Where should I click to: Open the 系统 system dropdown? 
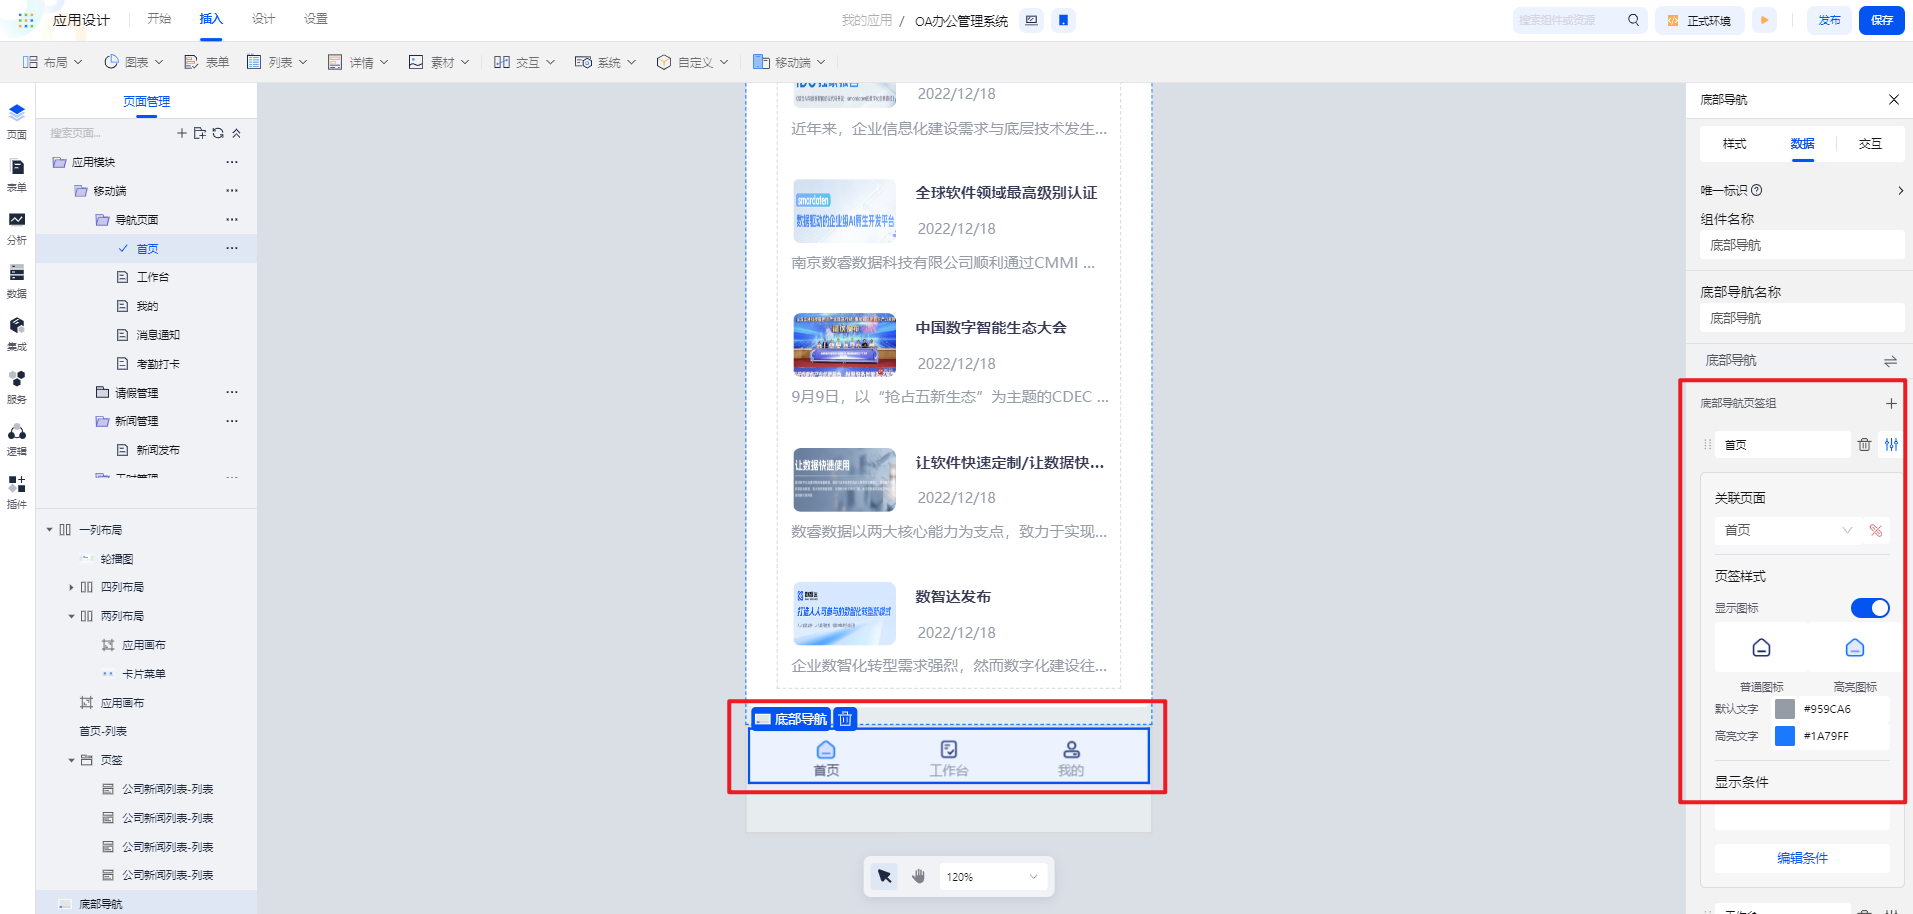click(x=605, y=62)
